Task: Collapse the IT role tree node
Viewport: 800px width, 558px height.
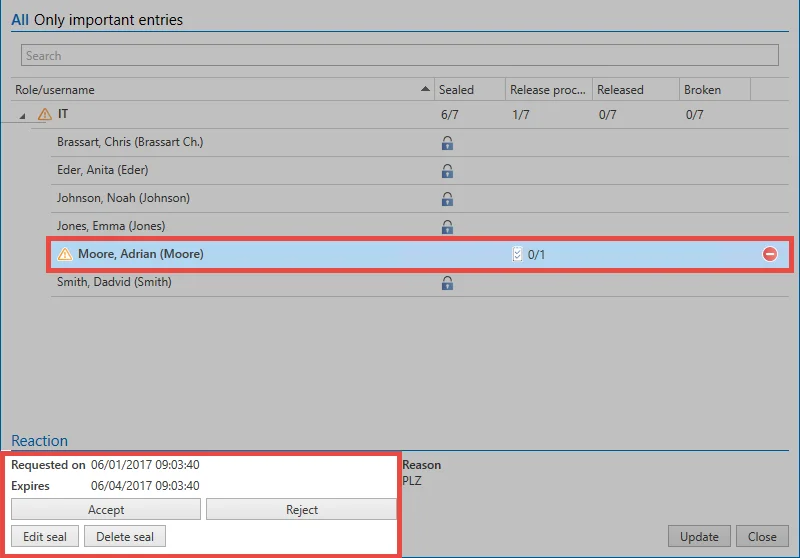Action: (x=22, y=116)
